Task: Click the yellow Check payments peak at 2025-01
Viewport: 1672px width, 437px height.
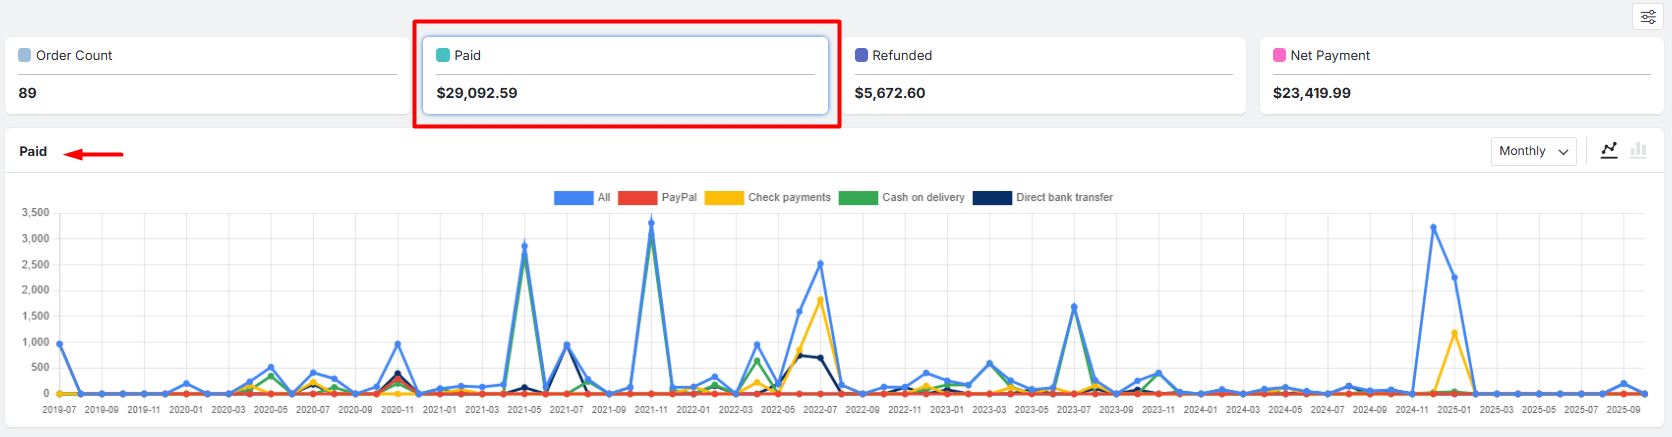Action: pyautogui.click(x=1454, y=333)
